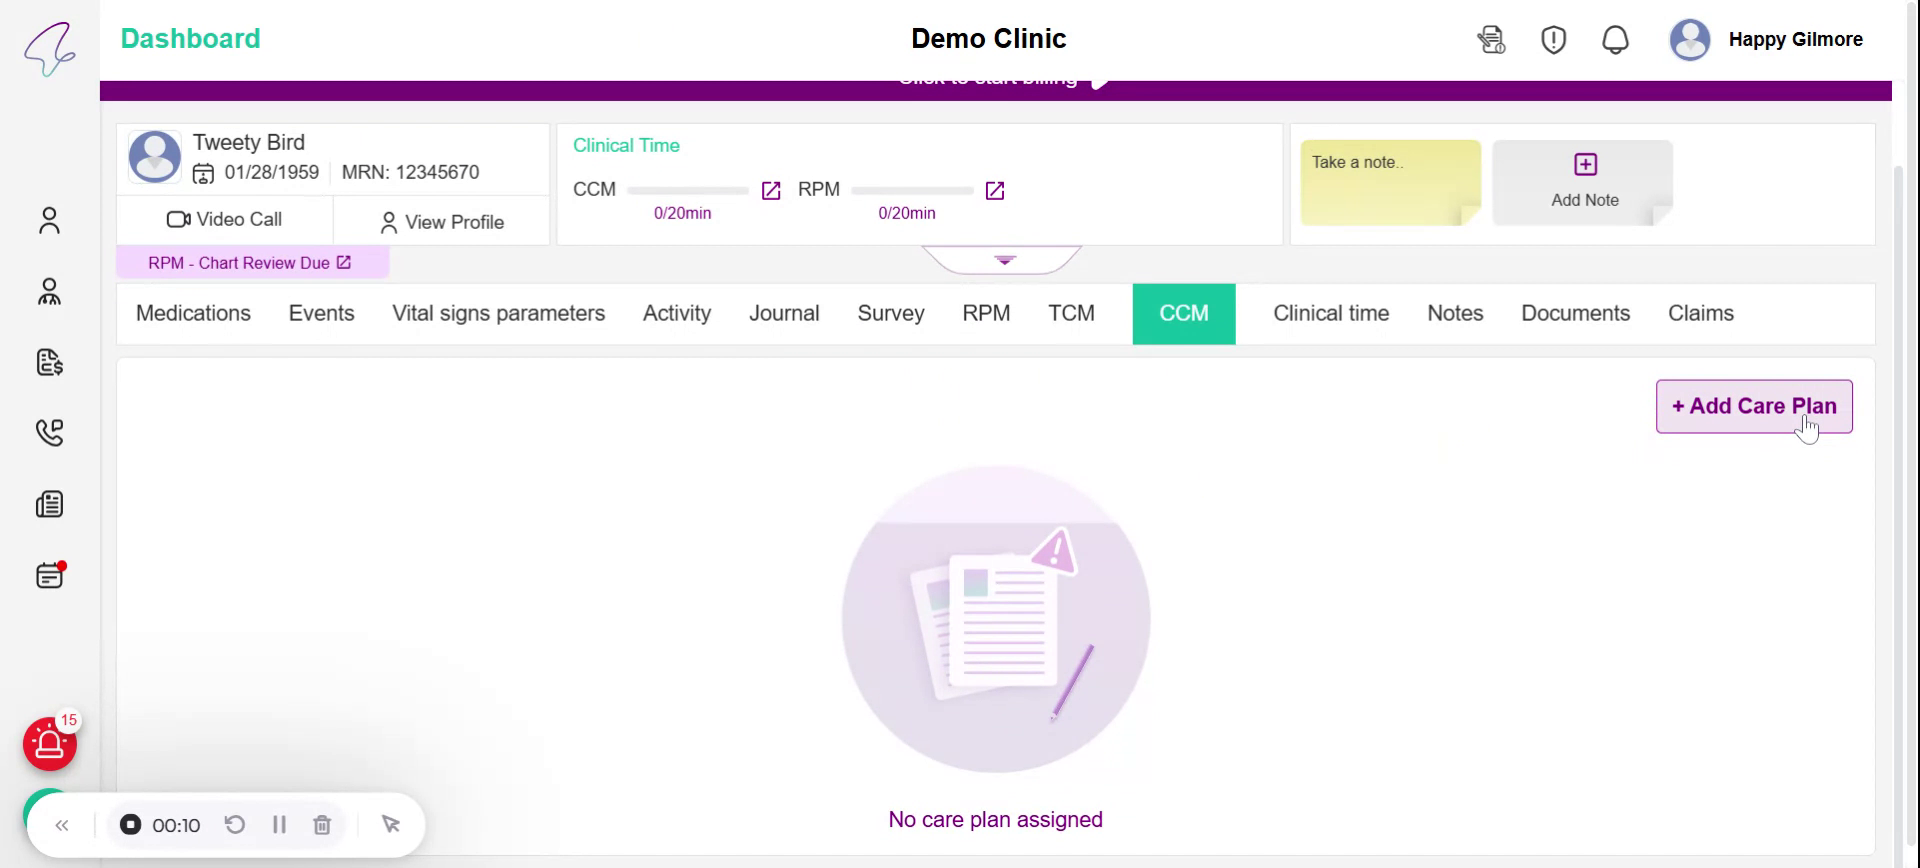Open the Clinical time tab
This screenshot has height=868, width=1920.
[1331, 313]
